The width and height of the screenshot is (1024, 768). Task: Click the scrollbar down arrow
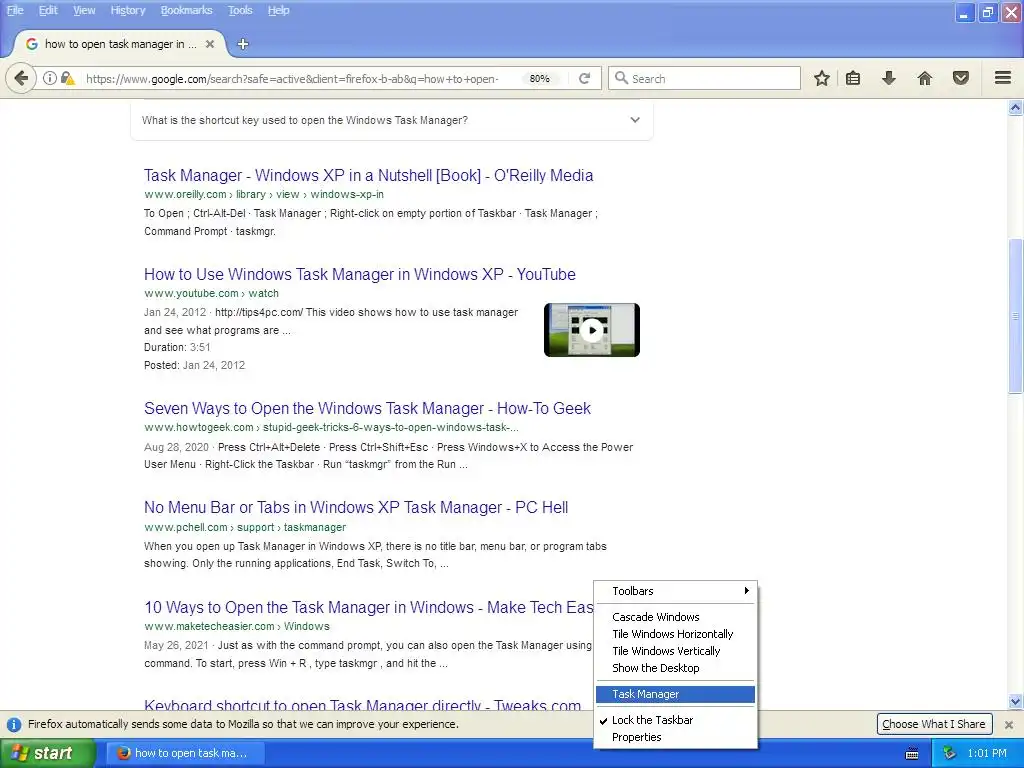coord(1016,702)
